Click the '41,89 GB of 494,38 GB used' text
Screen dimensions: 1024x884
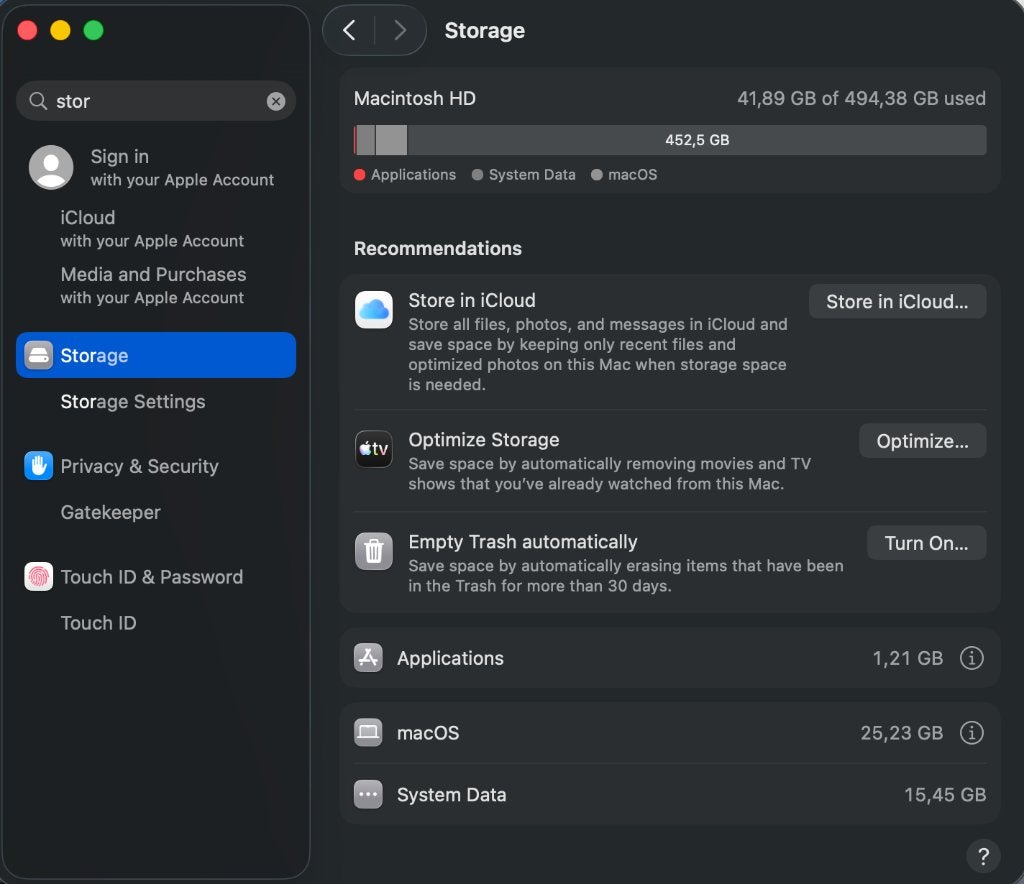(x=861, y=99)
